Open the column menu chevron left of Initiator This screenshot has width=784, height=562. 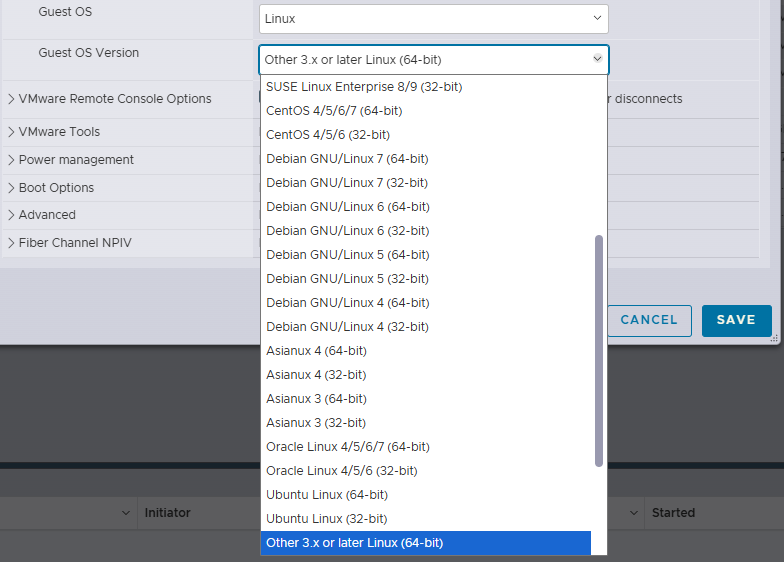point(126,513)
